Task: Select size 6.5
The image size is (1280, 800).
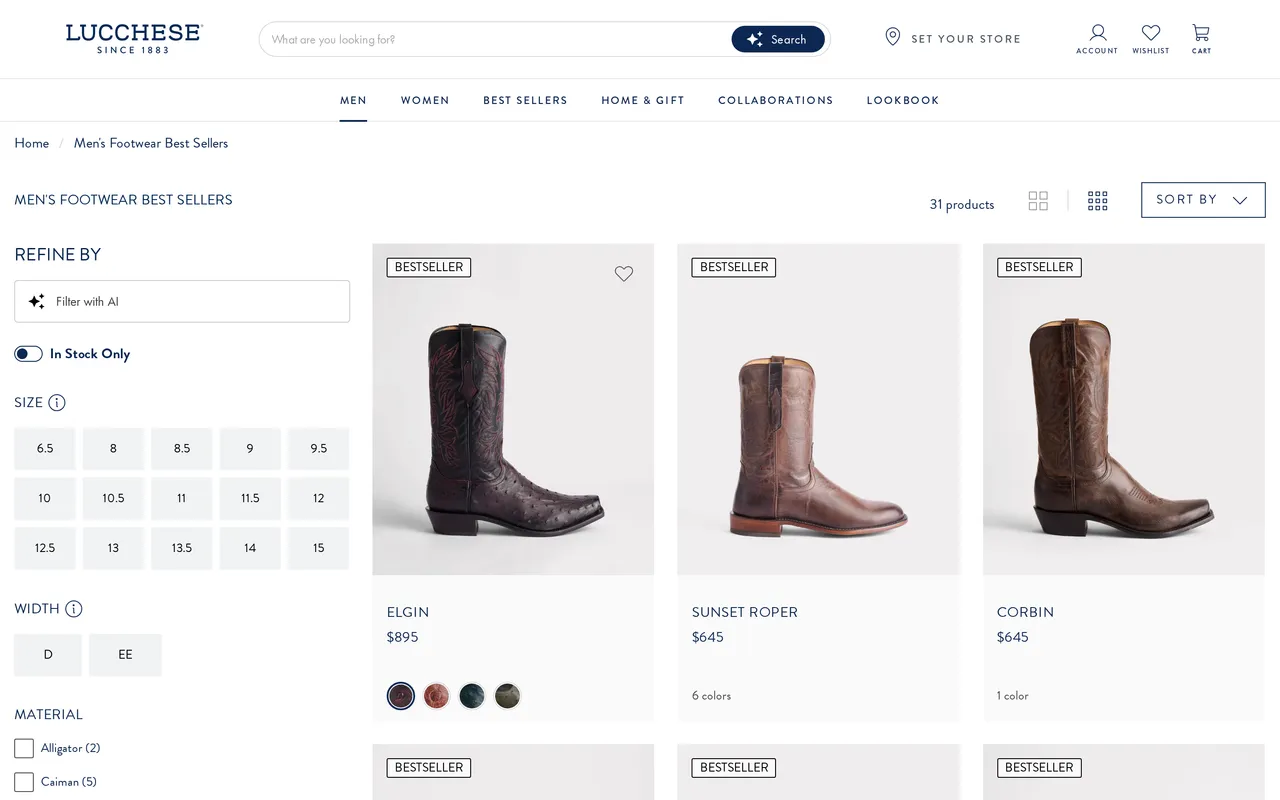Action: point(45,449)
